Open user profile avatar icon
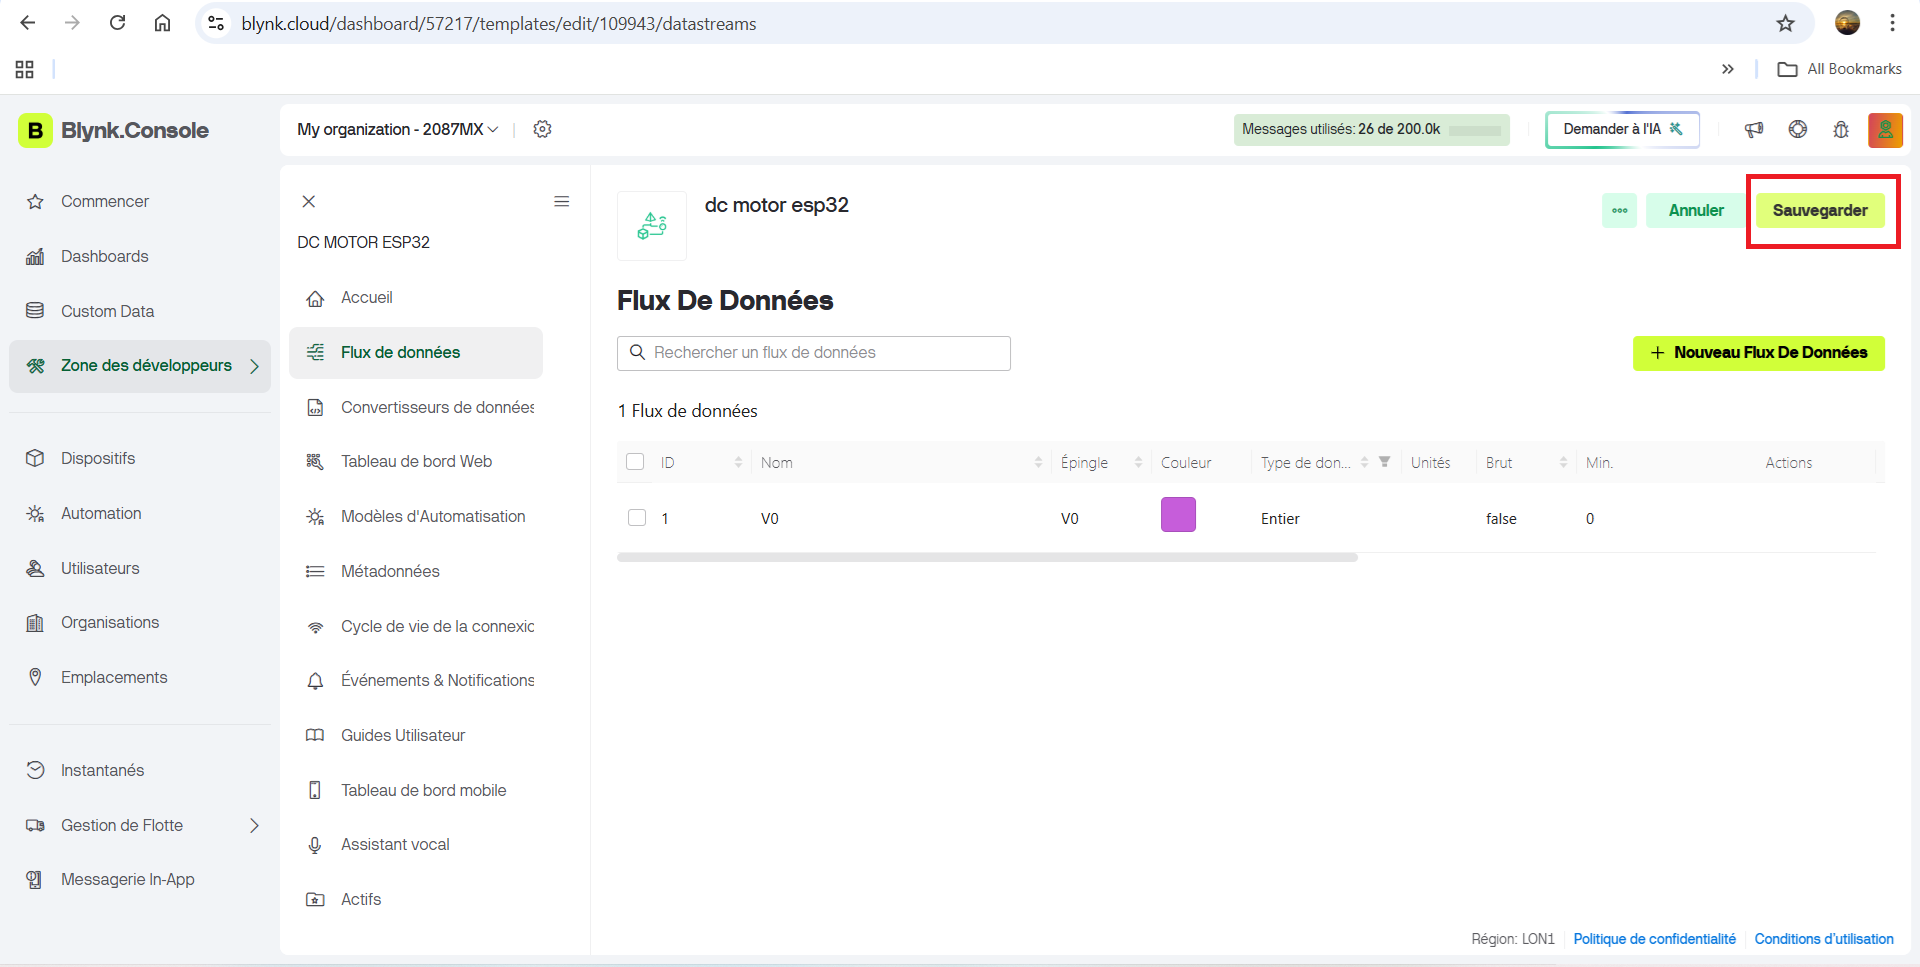Screen dimensions: 1920x967 pyautogui.click(x=1885, y=130)
